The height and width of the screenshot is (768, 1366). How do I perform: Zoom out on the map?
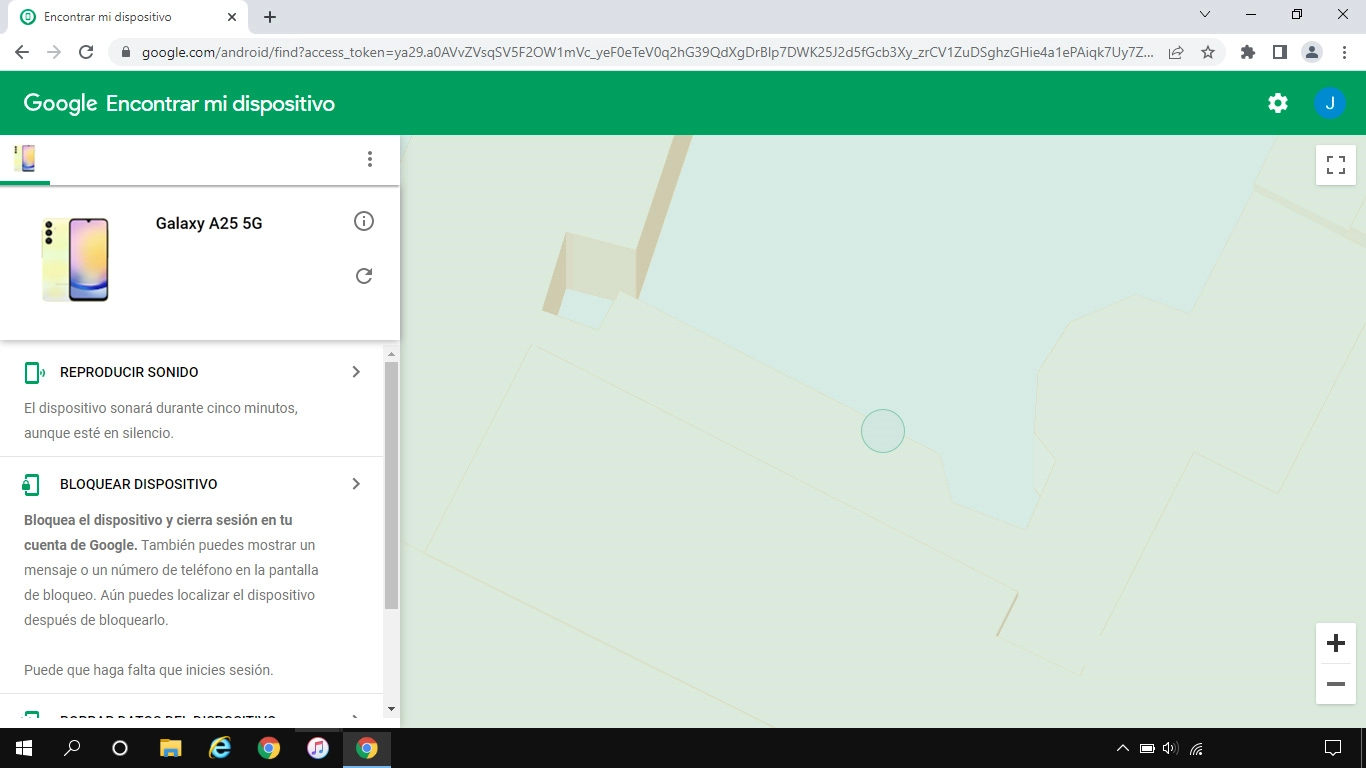pos(1335,684)
